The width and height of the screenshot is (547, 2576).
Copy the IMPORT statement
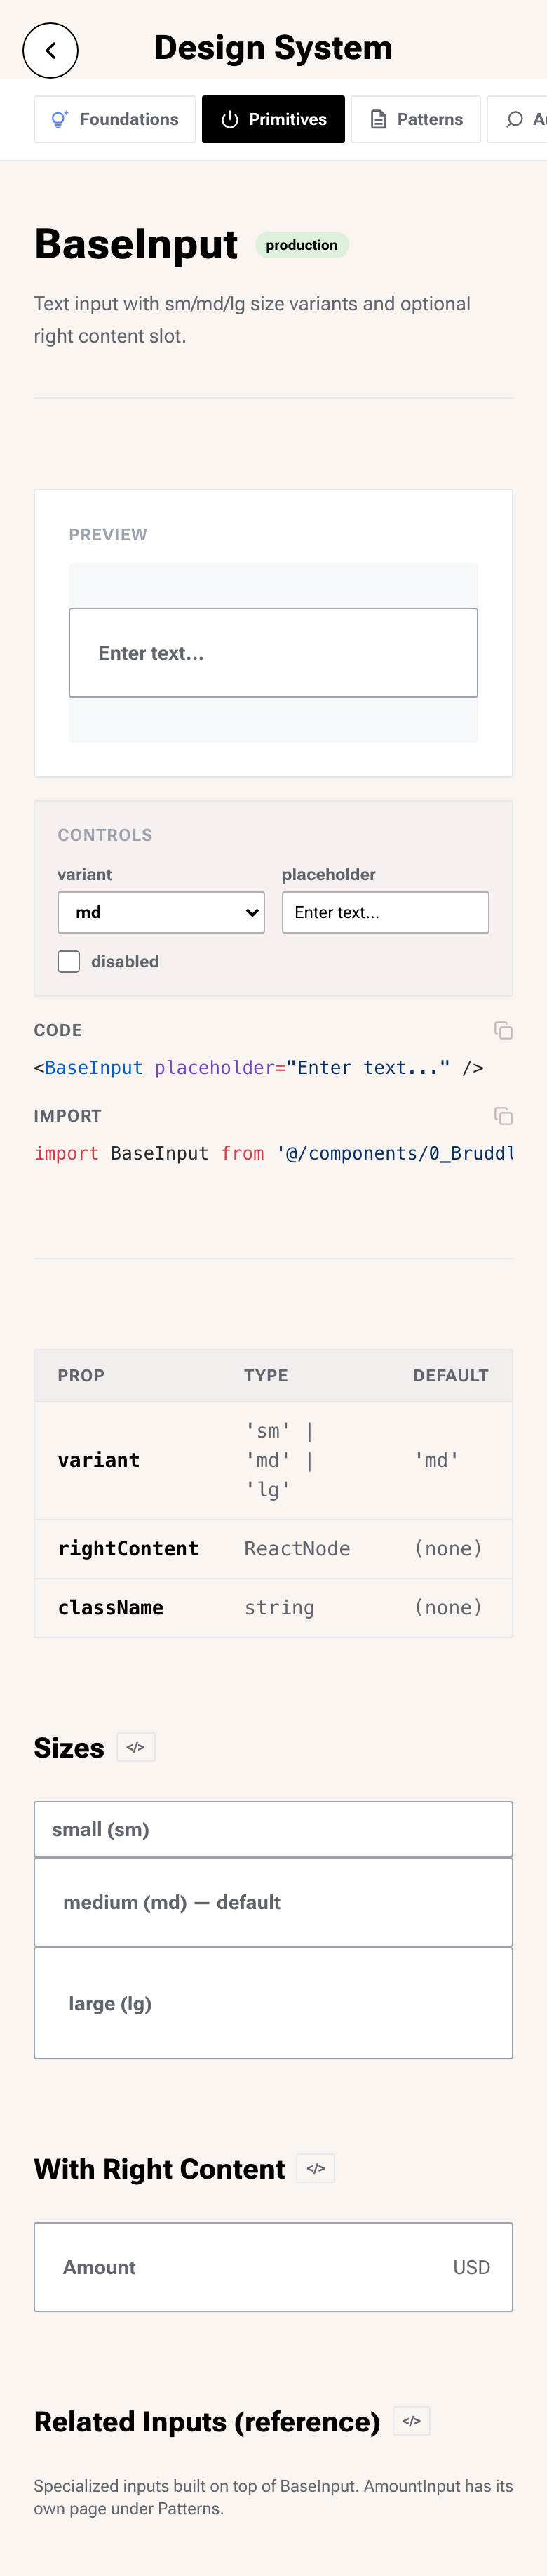coord(503,1116)
